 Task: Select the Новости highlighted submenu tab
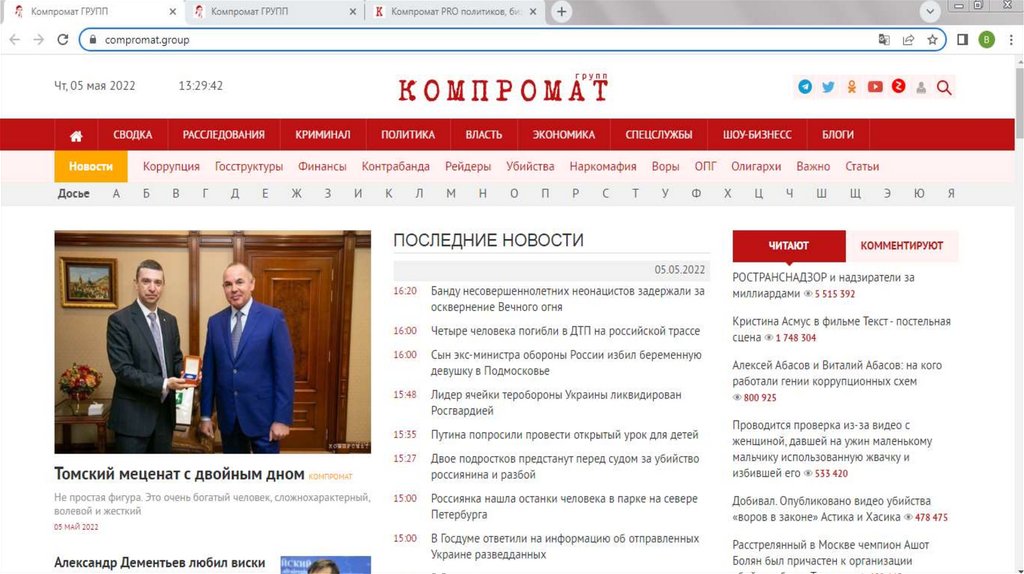coord(91,167)
